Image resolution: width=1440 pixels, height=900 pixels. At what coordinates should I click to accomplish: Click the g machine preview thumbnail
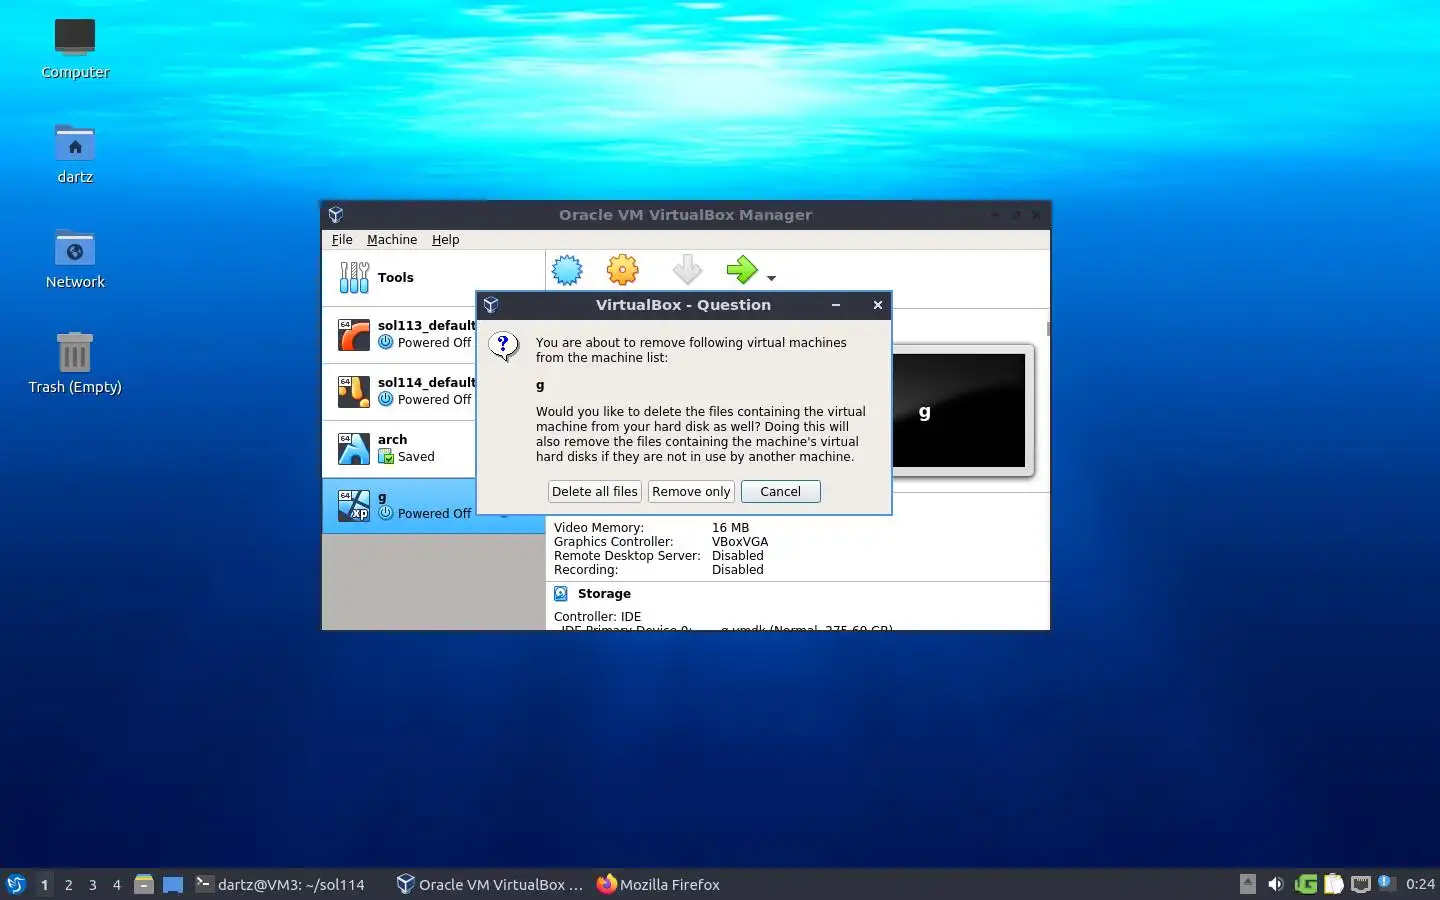[958, 410]
